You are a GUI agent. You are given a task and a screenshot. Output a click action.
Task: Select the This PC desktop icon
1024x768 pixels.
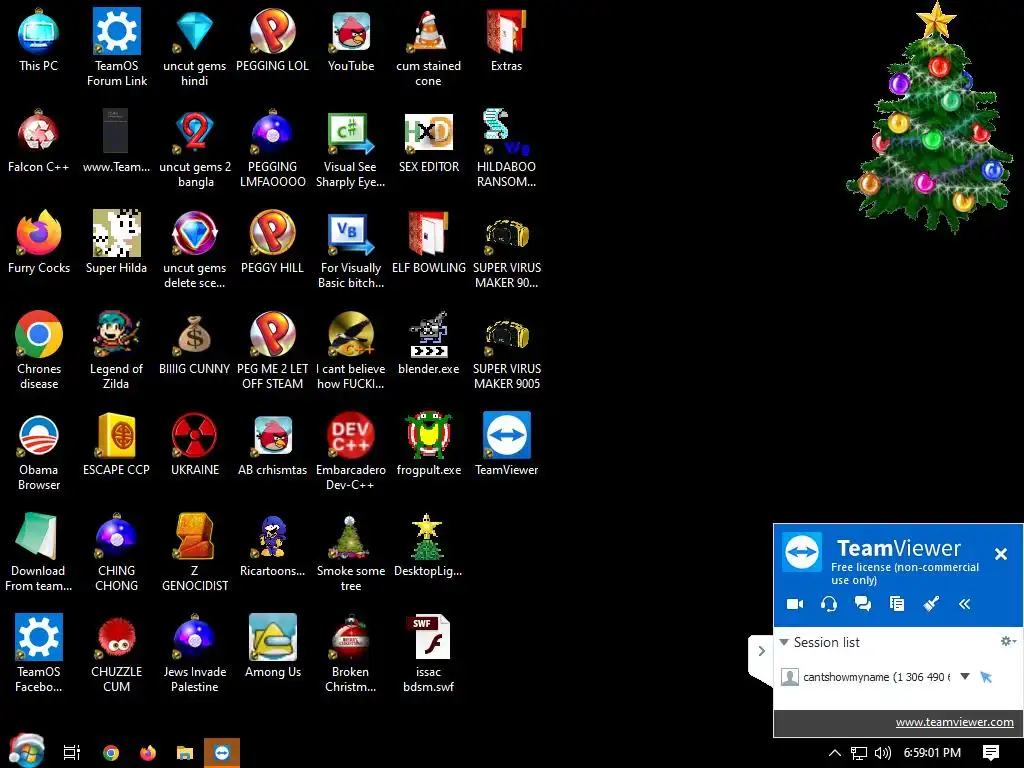coord(39,40)
